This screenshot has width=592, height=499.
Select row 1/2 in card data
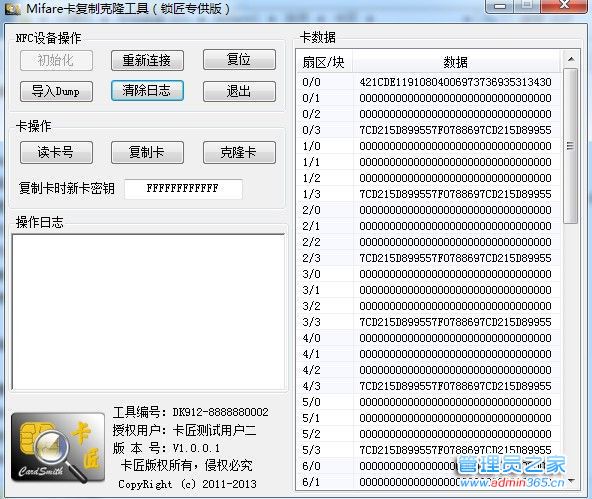pos(428,178)
